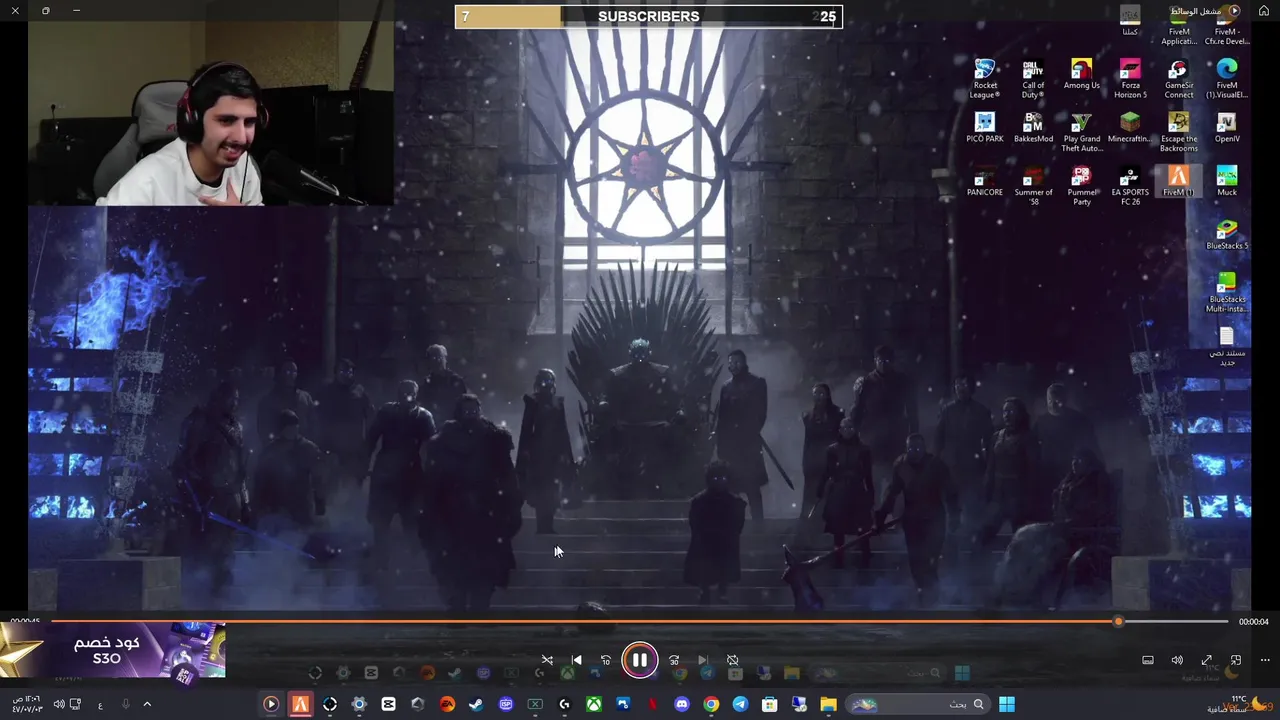Skip back 10 seconds

click(605, 660)
